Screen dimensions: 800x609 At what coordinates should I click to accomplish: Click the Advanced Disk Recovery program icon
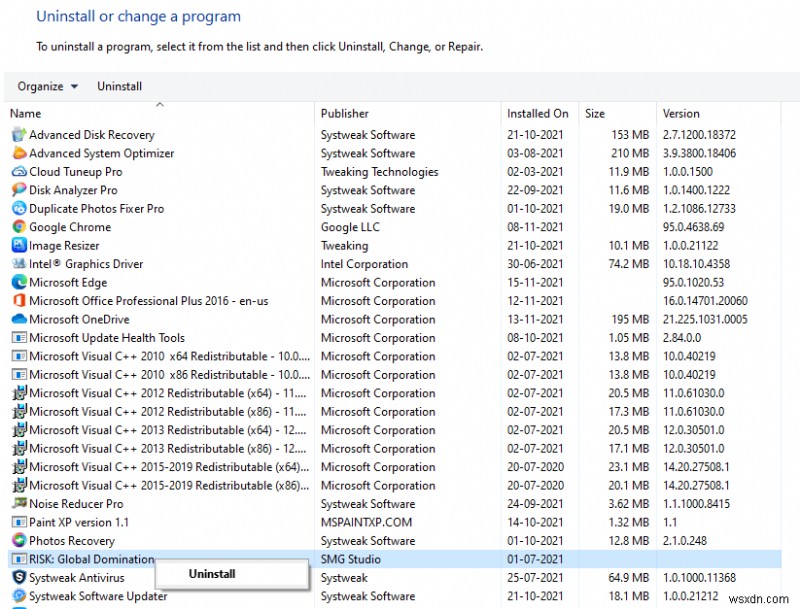click(19, 135)
